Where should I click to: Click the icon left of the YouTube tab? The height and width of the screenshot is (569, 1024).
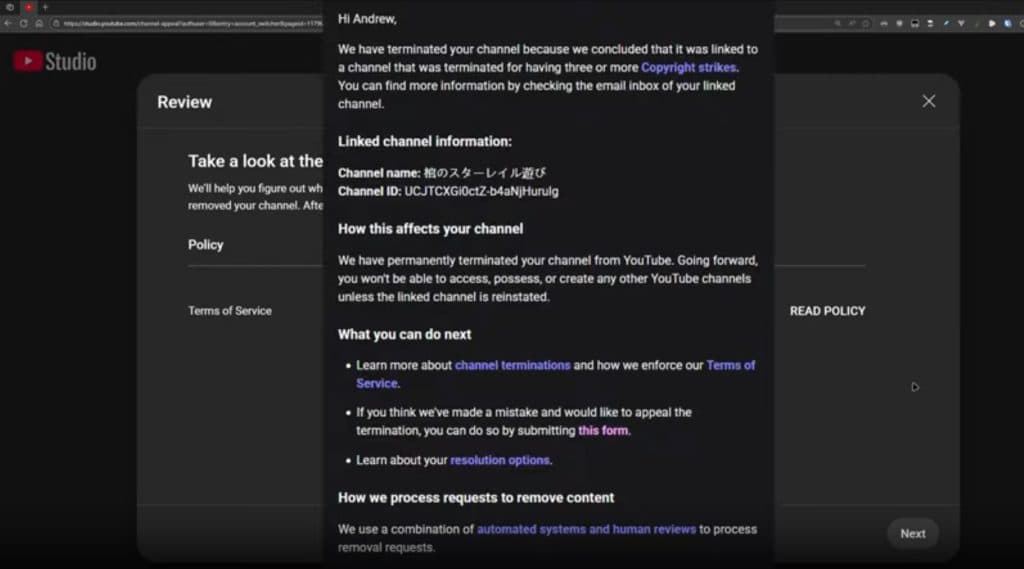pyautogui.click(x=9, y=7)
